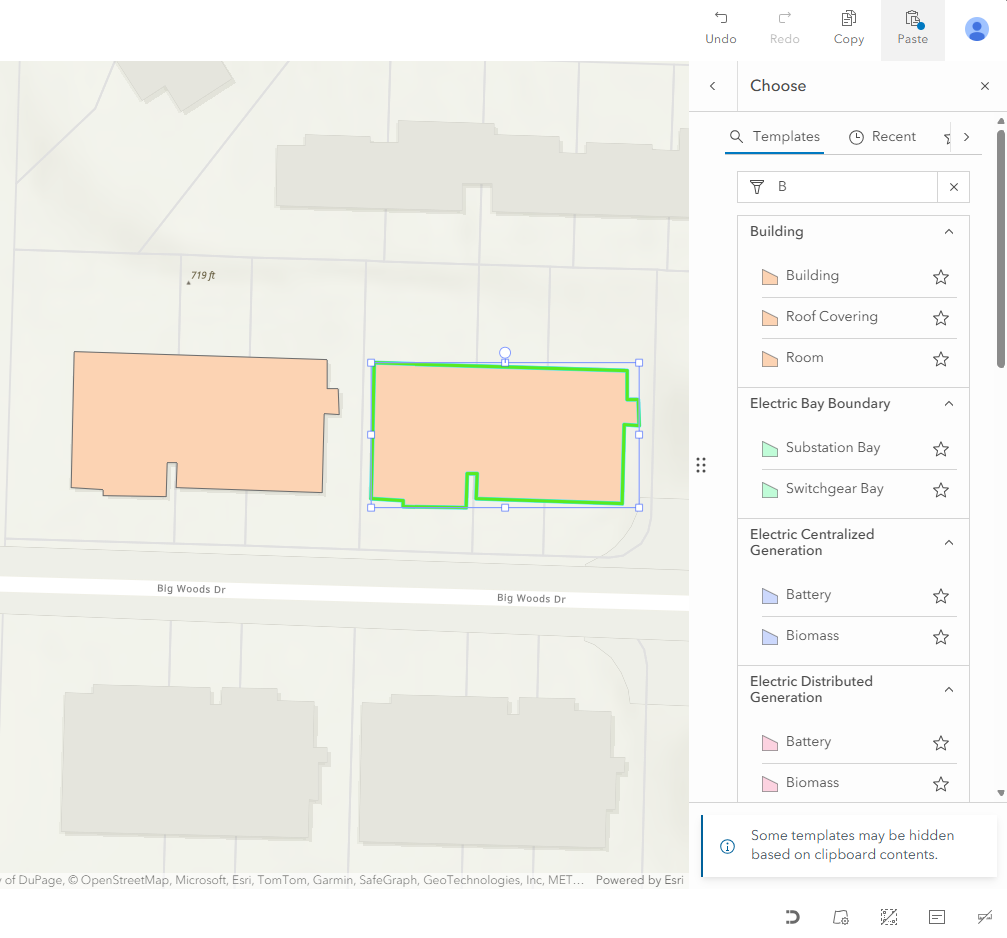The image size is (1007, 938).
Task: Select the Switchgear Bay template
Action: tap(834, 489)
